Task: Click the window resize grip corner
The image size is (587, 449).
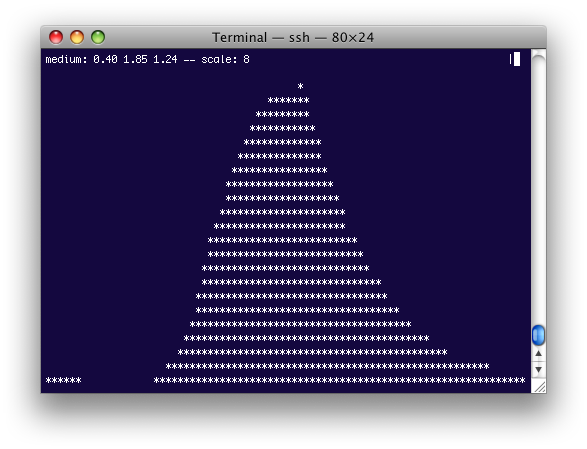Action: click(539, 386)
